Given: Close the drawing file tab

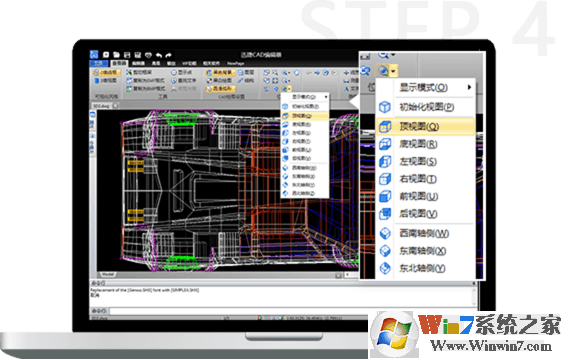Looking at the screenshot, I should point(115,106).
